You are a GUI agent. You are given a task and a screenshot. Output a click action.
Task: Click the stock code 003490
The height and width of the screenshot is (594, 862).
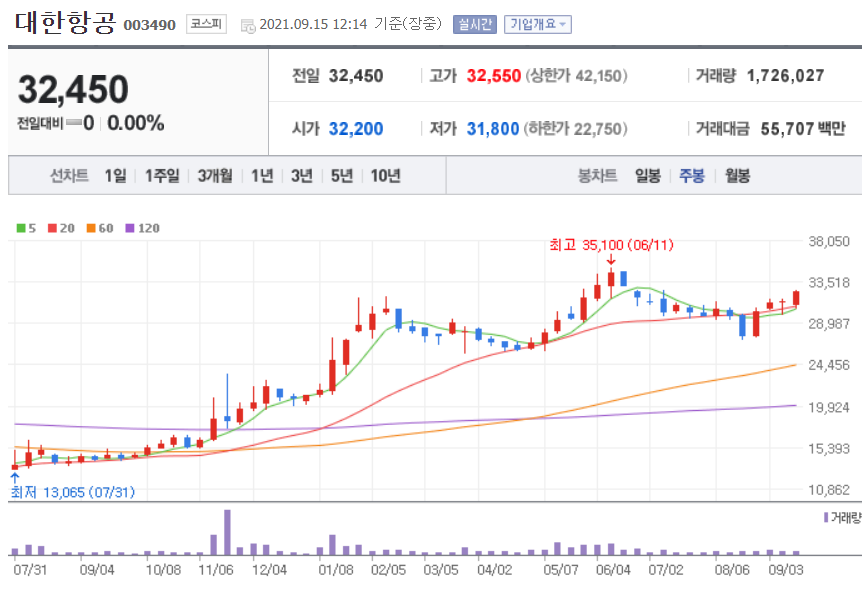pos(150,25)
